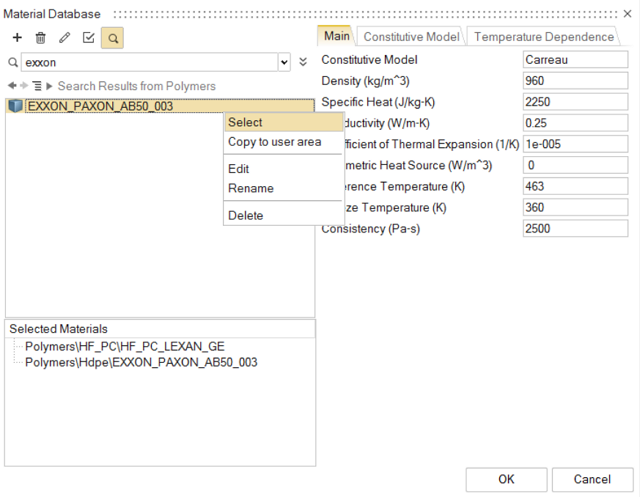
Task: Expand the double-chevron search options
Action: point(303,62)
